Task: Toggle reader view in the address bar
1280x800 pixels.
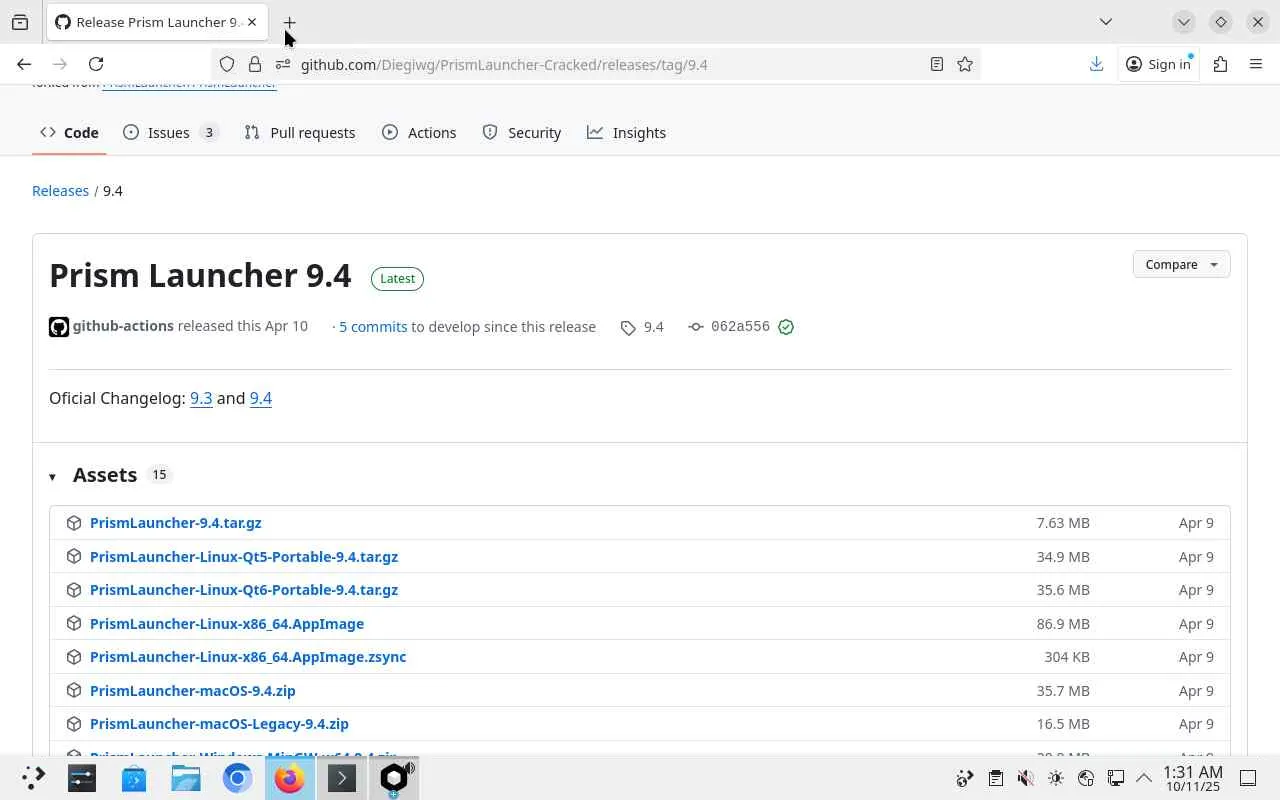Action: [x=937, y=64]
